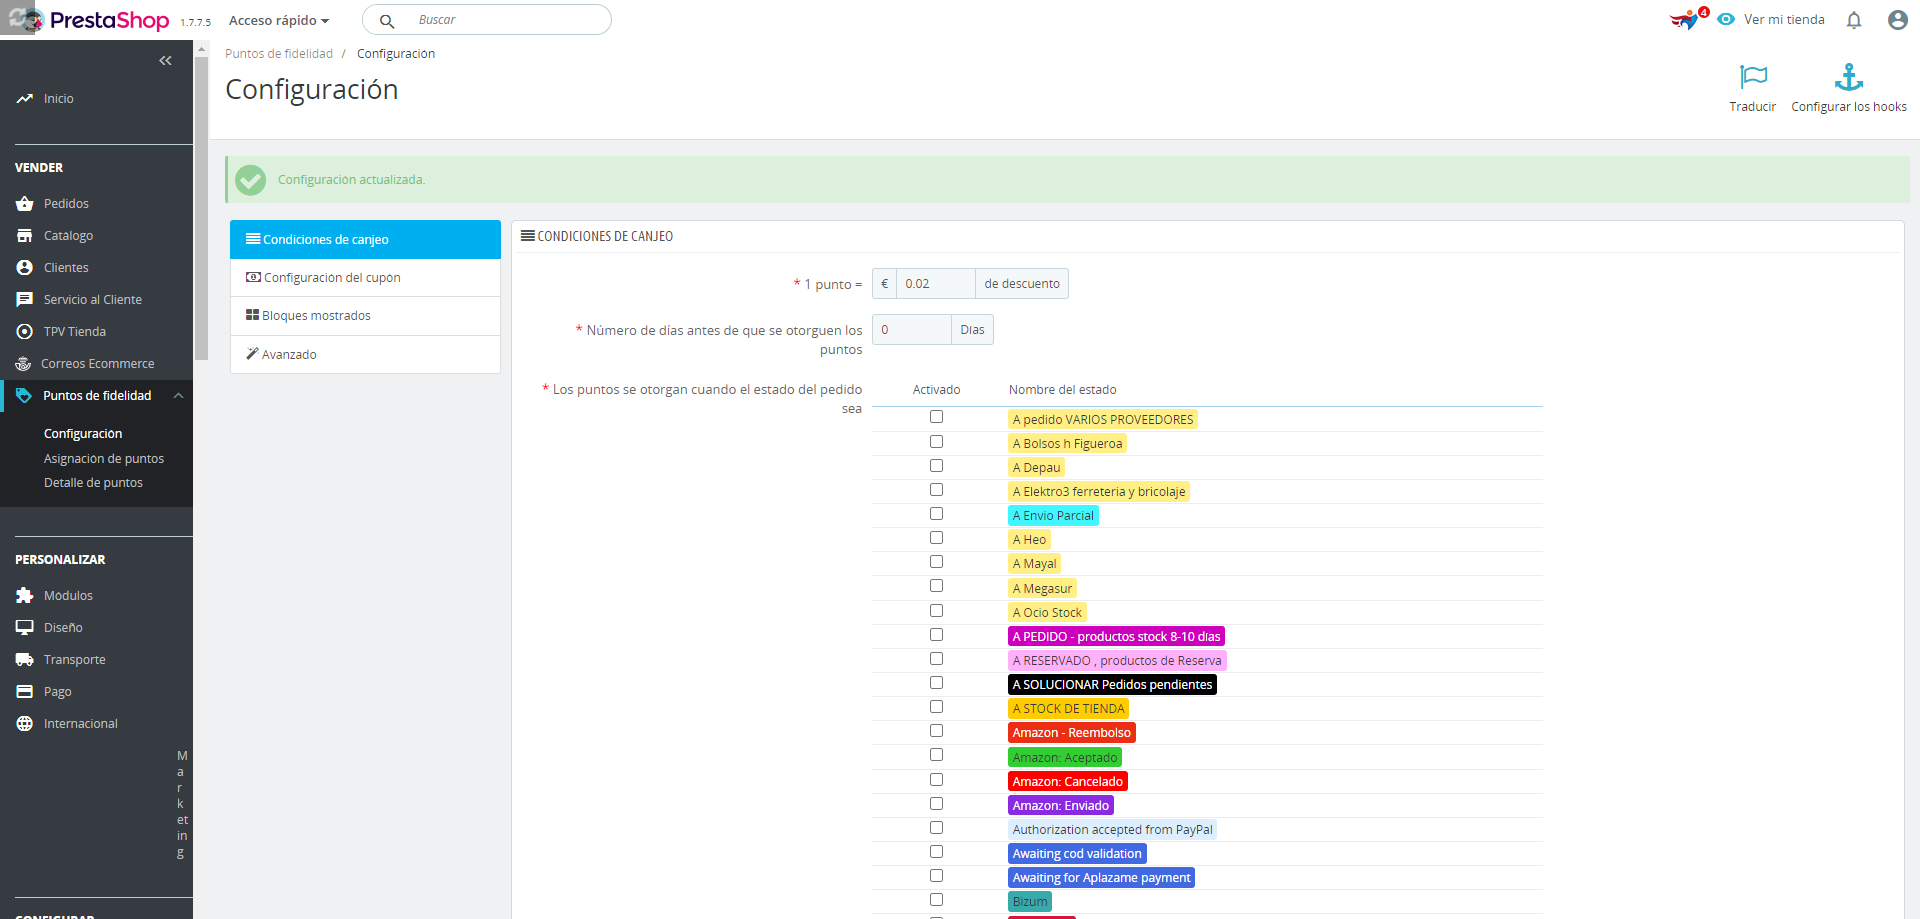Viewport: 1920px width, 919px height.
Task: Click the A Ocio Stock yellow label
Action: [1047, 613]
